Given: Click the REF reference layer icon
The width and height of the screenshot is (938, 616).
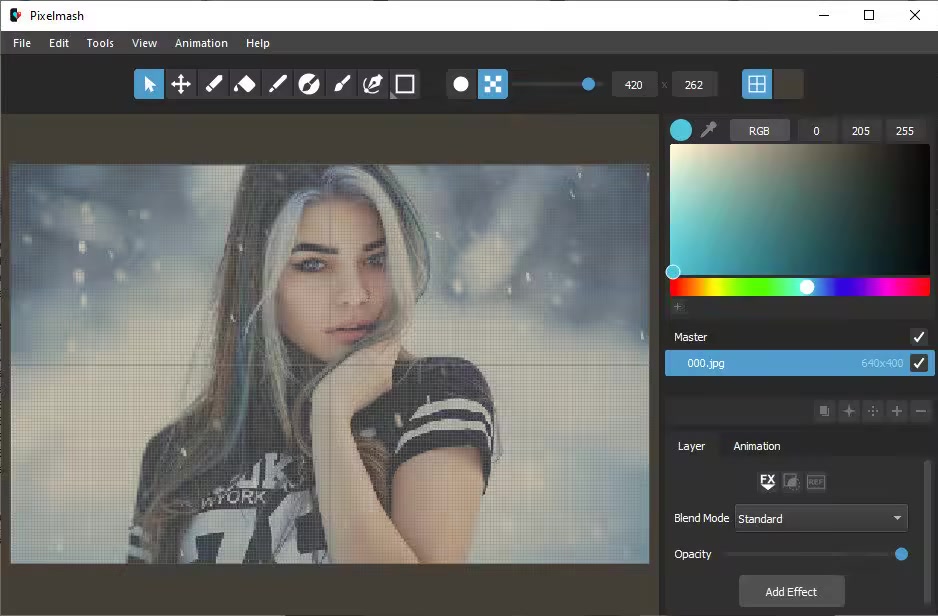Looking at the screenshot, I should (x=816, y=482).
